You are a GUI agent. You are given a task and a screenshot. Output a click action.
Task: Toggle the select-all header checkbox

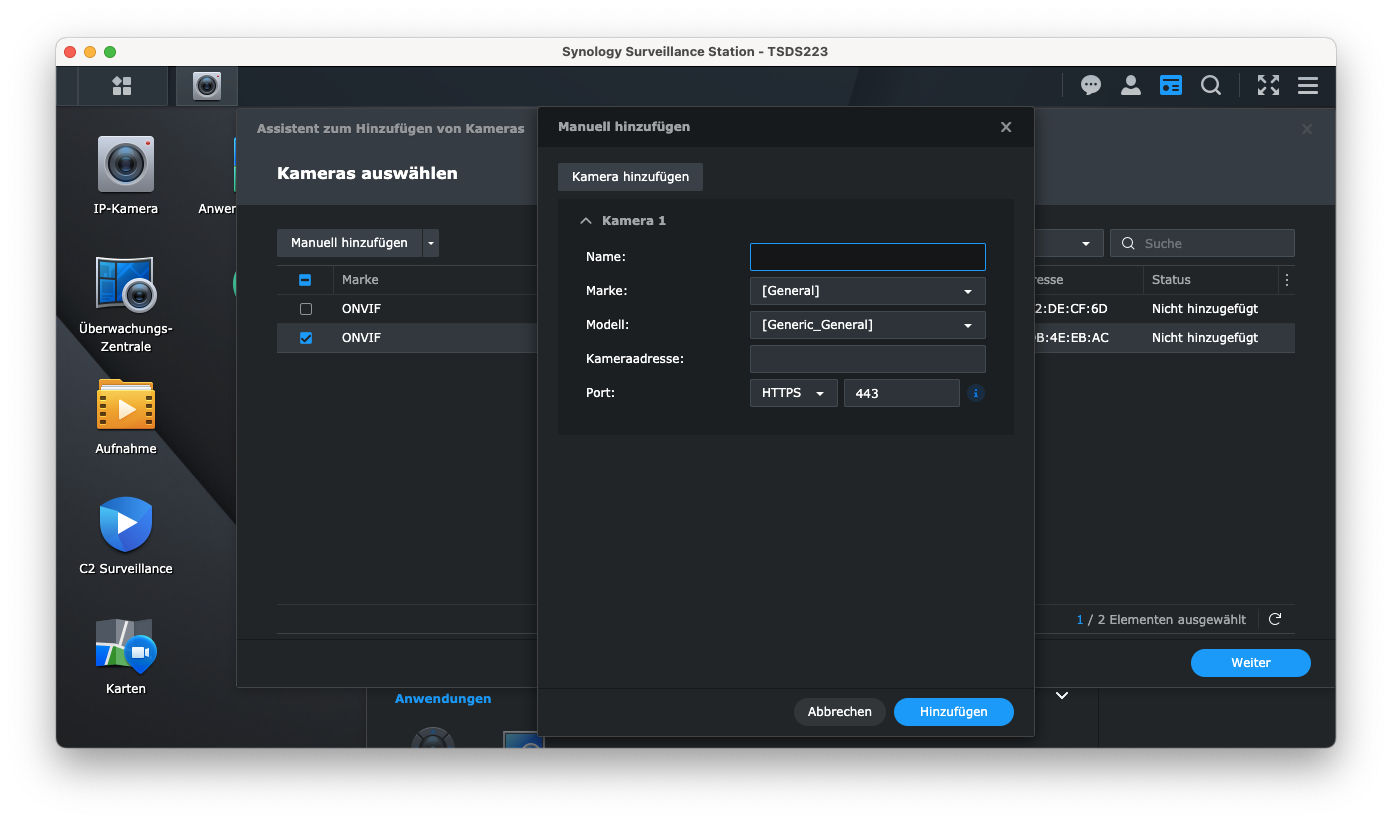306,280
